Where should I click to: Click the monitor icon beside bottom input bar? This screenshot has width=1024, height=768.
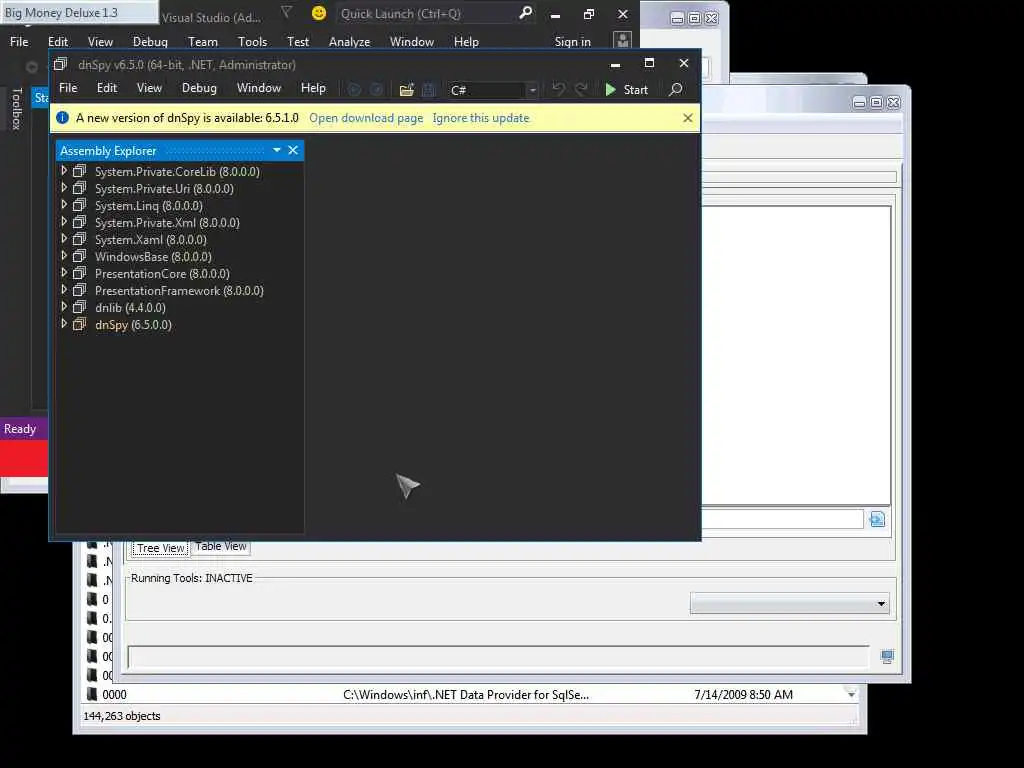887,656
